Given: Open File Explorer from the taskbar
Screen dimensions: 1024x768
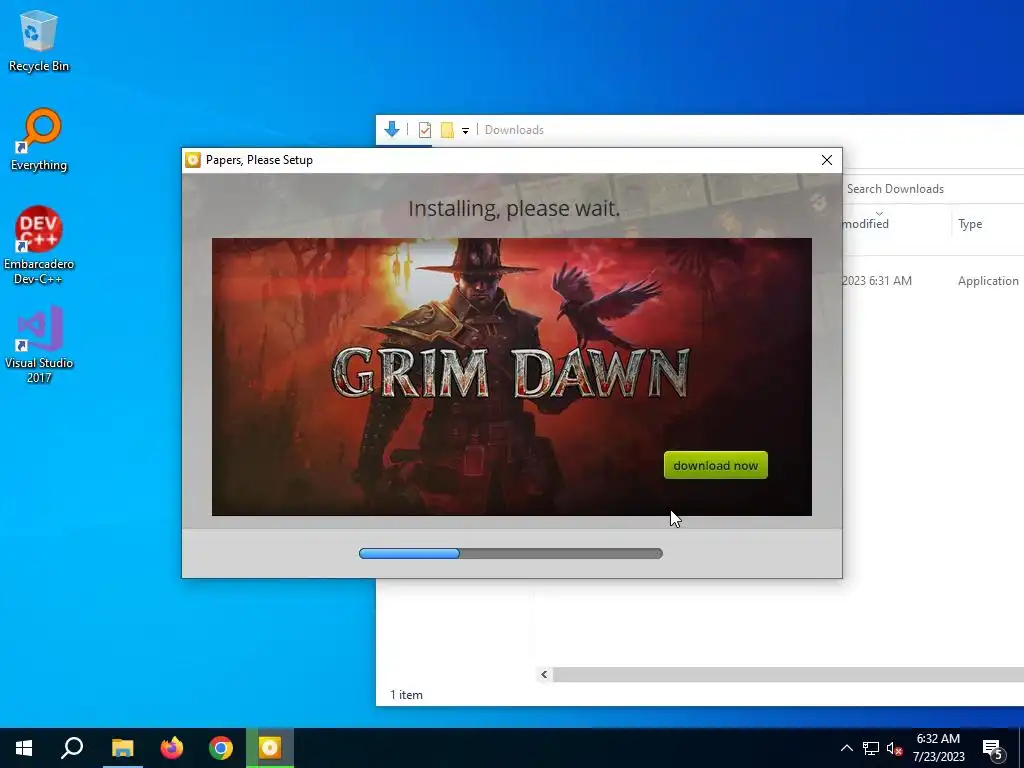Looking at the screenshot, I should (x=122, y=748).
